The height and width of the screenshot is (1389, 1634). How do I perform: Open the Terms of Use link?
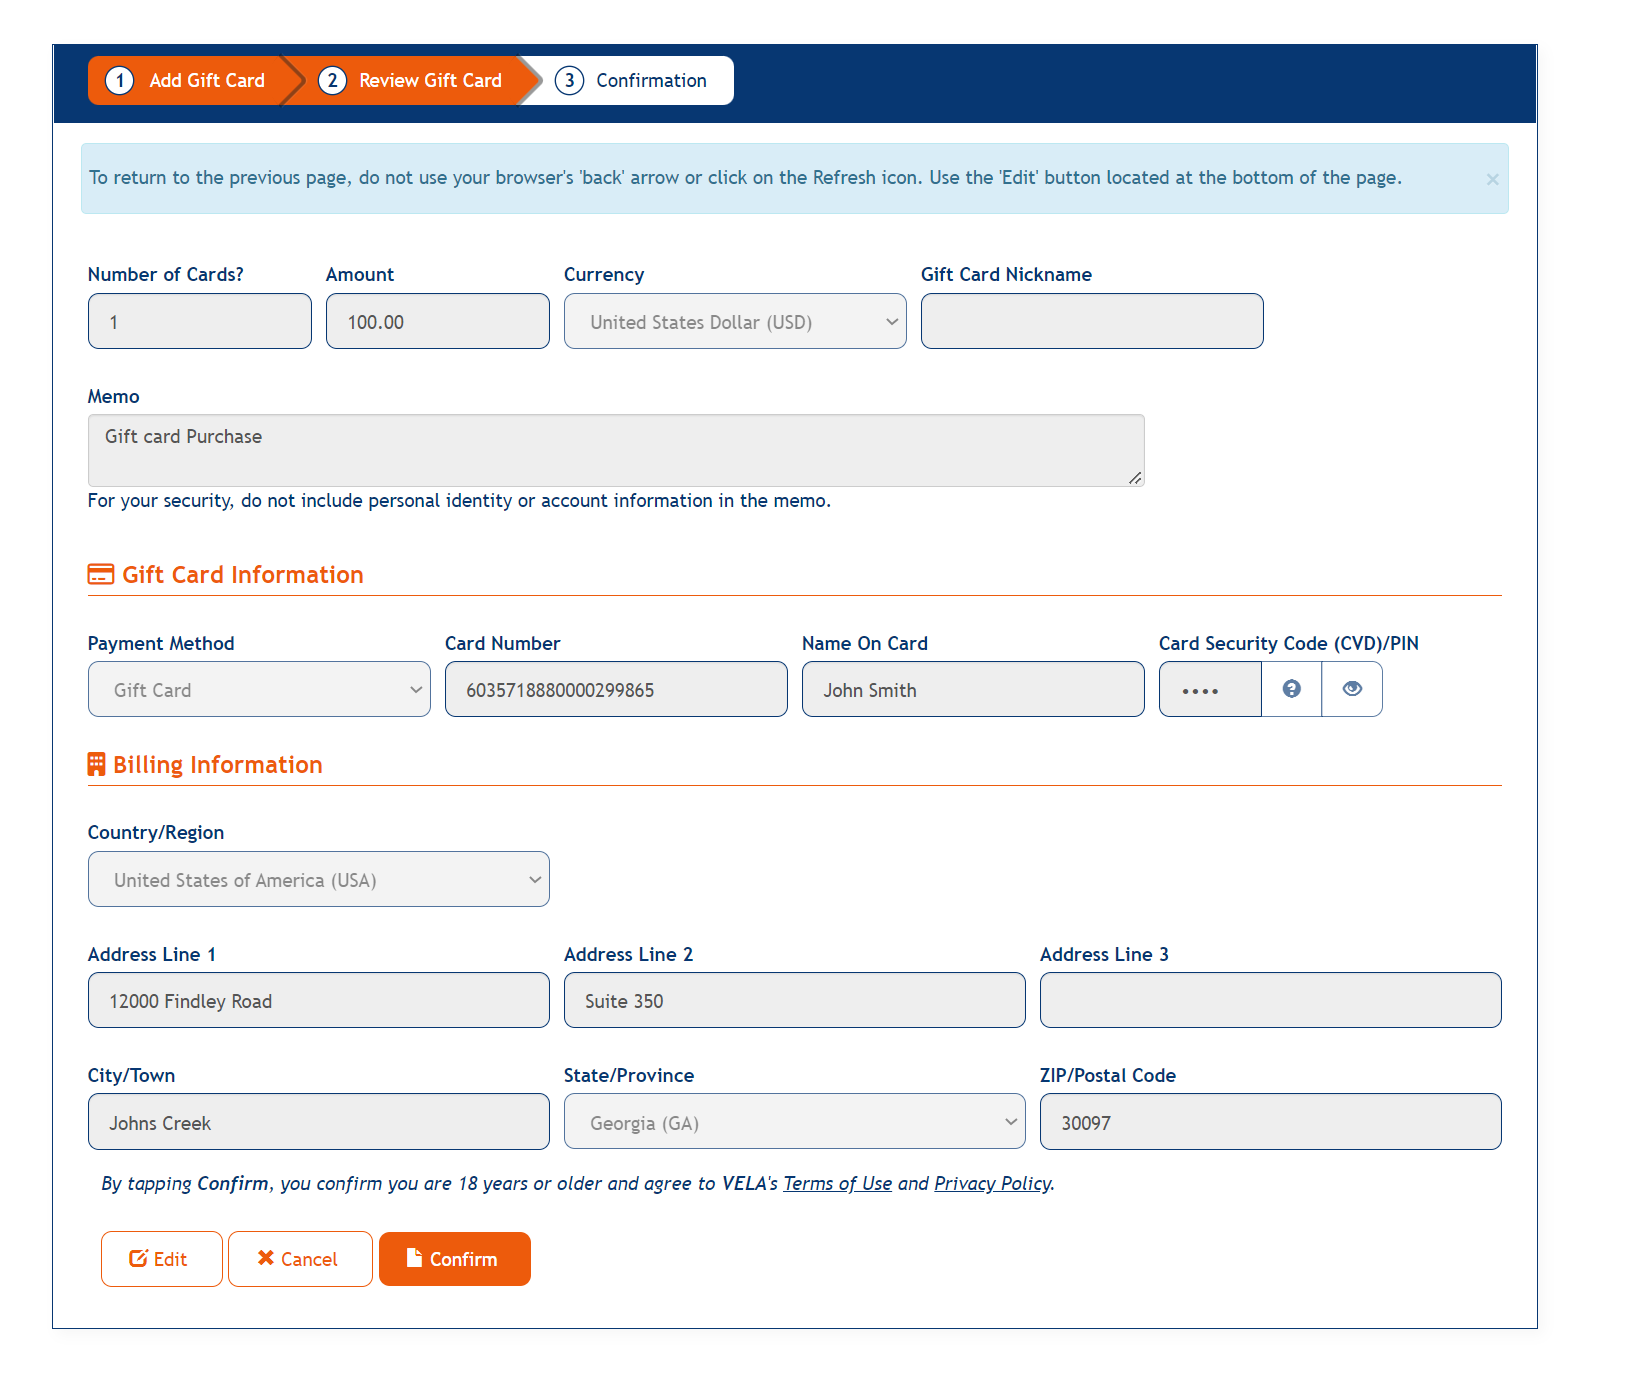[837, 1184]
